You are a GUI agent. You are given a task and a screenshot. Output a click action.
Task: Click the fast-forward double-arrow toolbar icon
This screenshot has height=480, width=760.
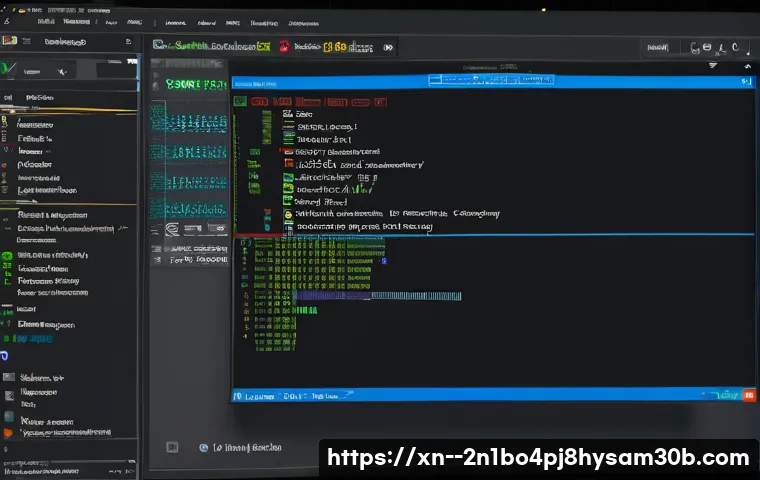tap(388, 48)
